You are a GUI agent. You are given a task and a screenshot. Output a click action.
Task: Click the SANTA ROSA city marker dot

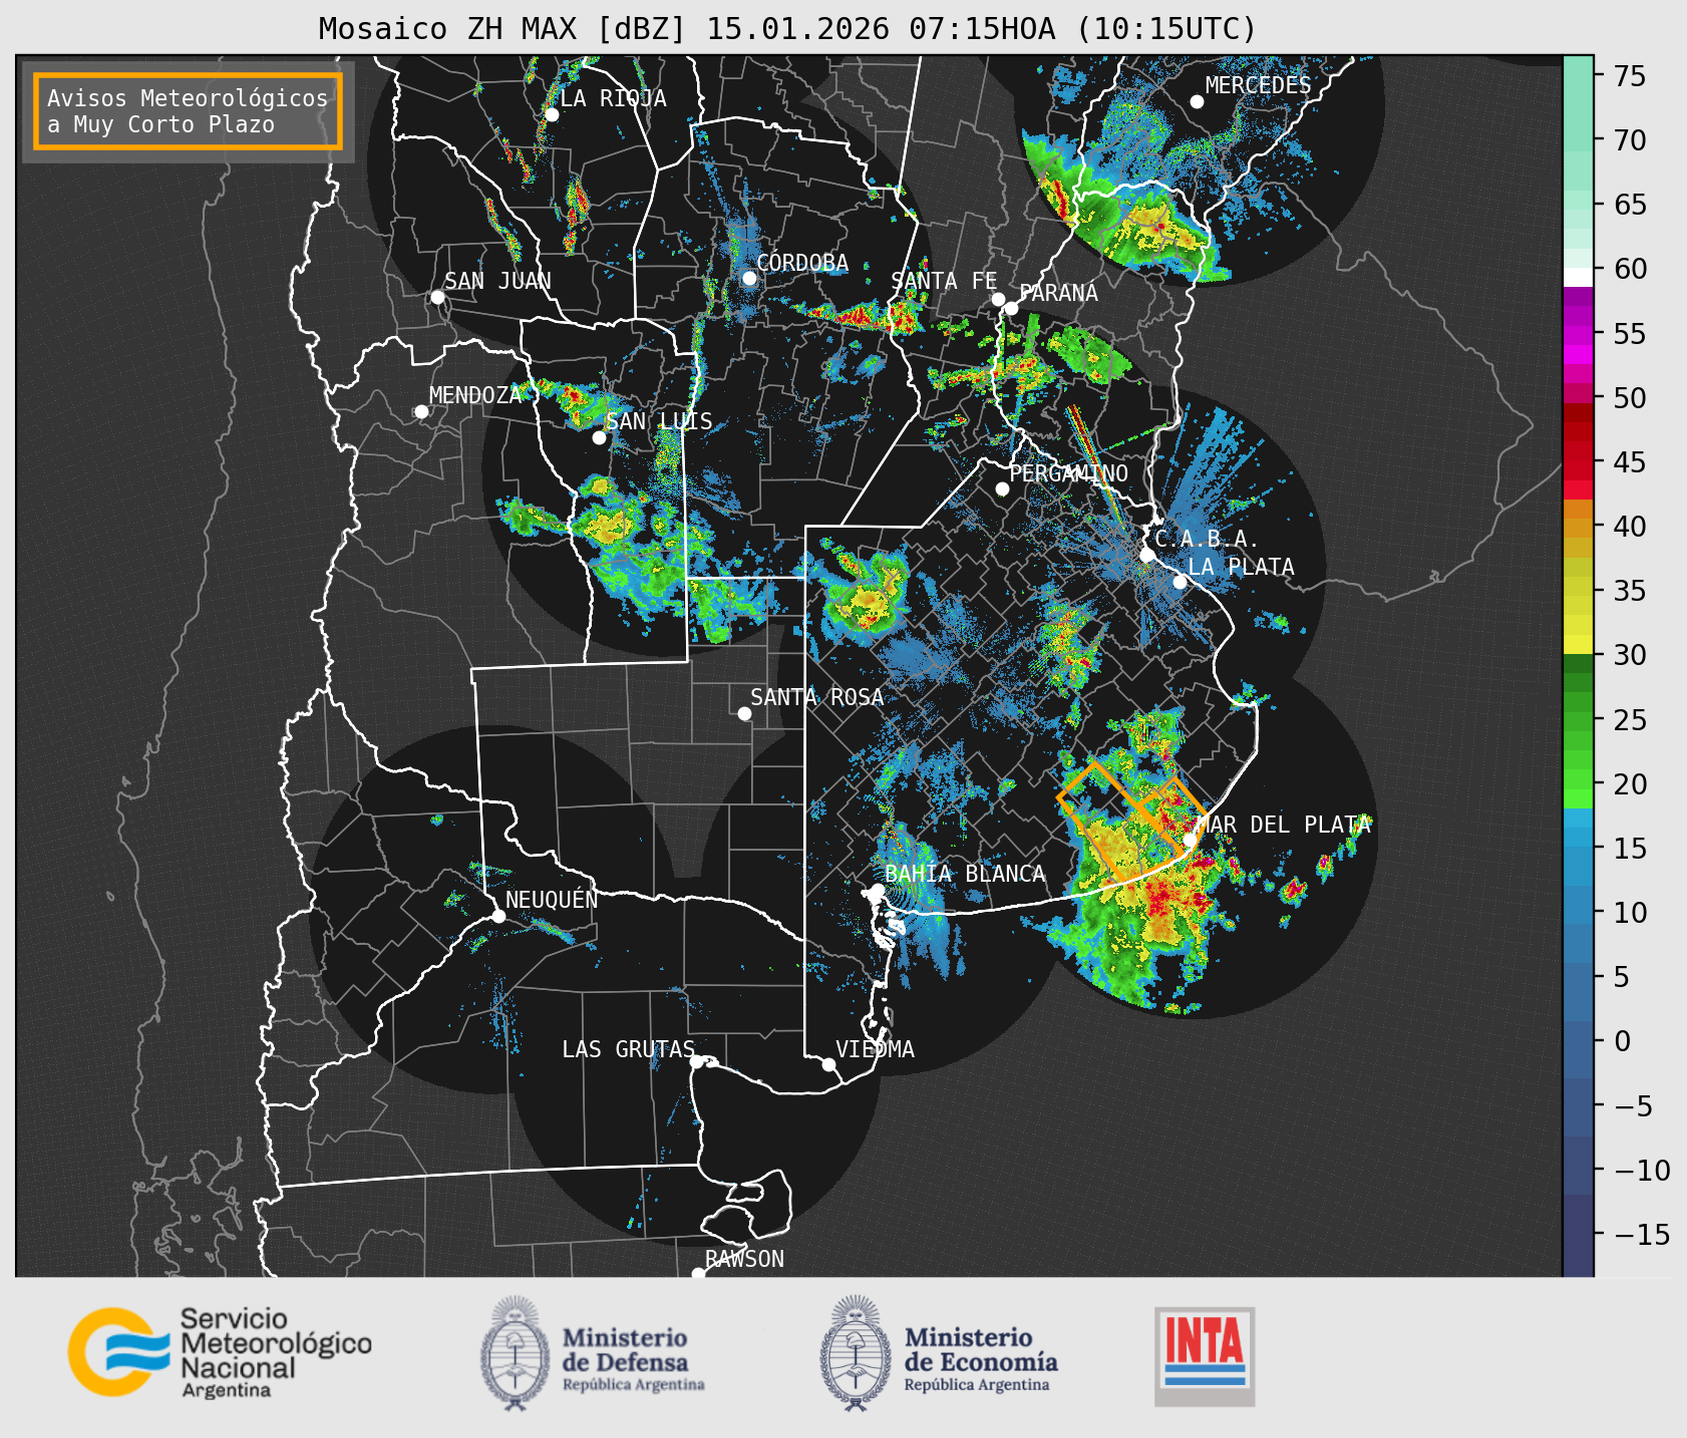click(744, 713)
